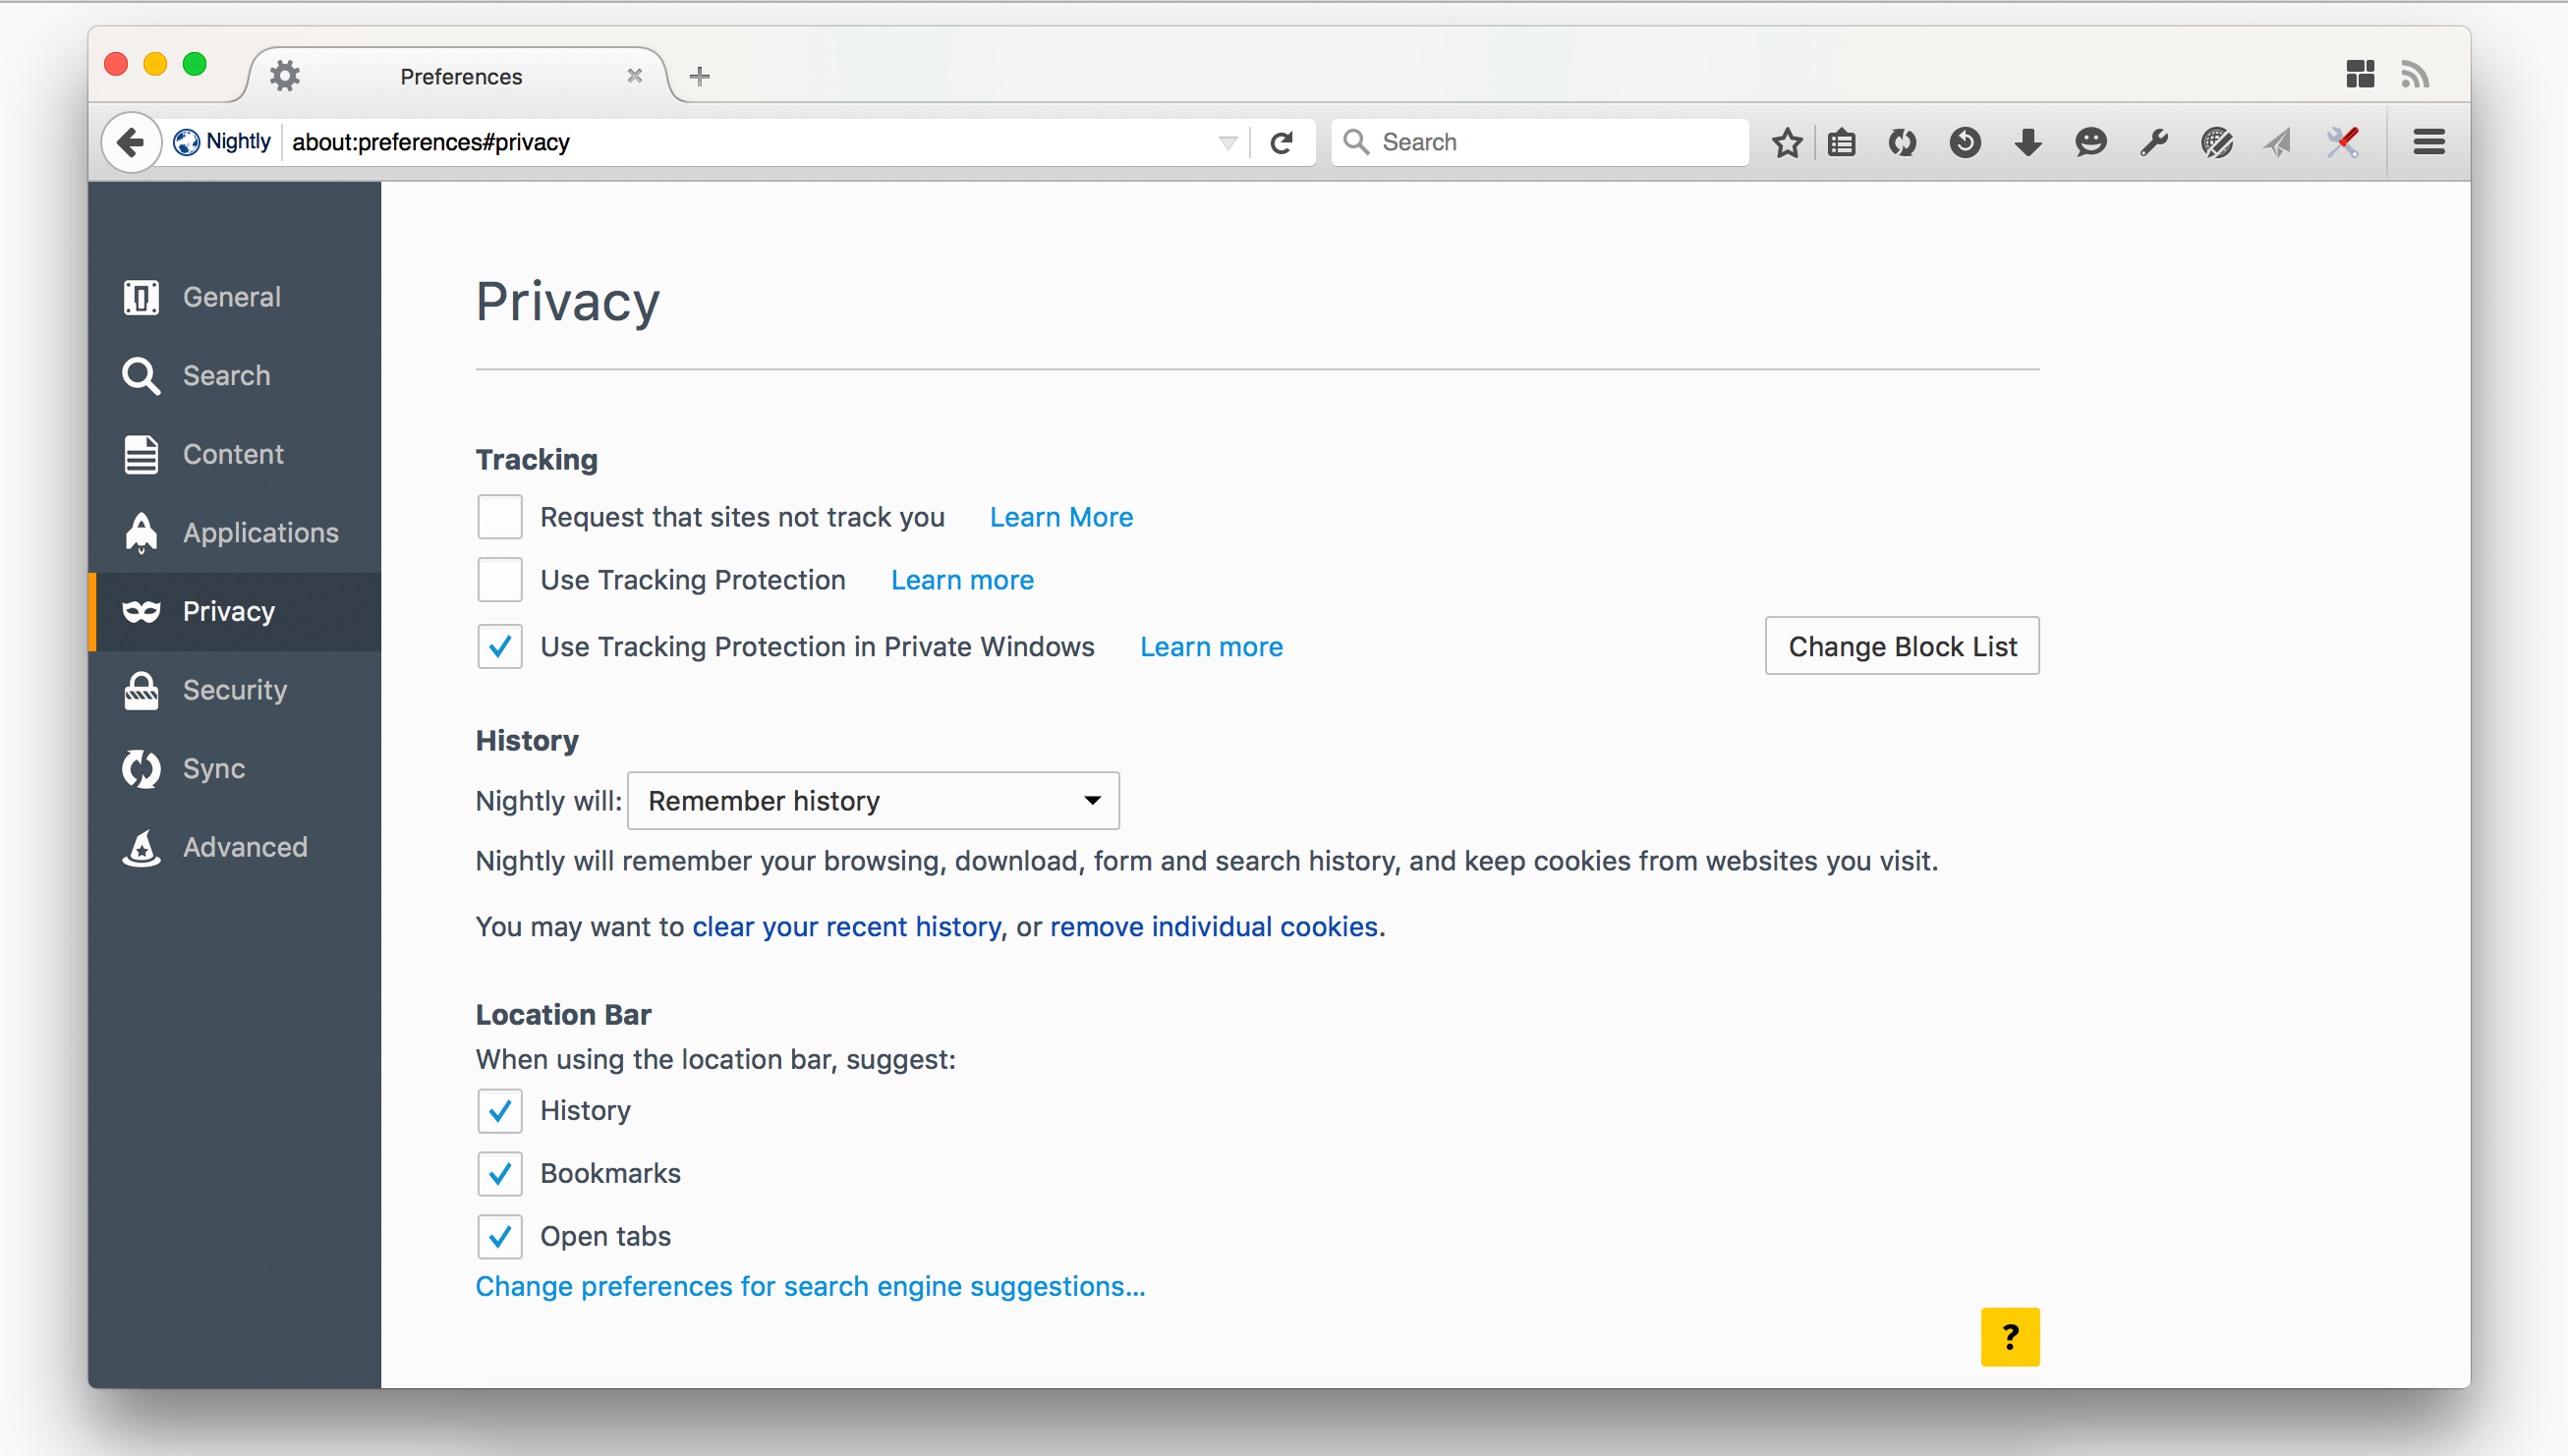Expand the URL bar history dropdown arrow
2568x1456 pixels.
click(1228, 142)
